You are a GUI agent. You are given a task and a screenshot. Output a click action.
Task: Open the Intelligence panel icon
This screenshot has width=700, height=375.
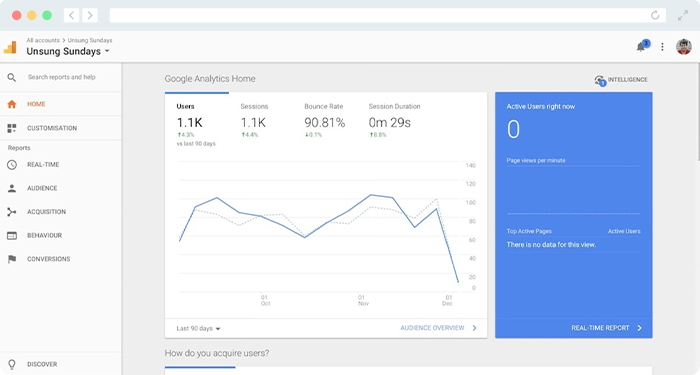[x=600, y=80]
